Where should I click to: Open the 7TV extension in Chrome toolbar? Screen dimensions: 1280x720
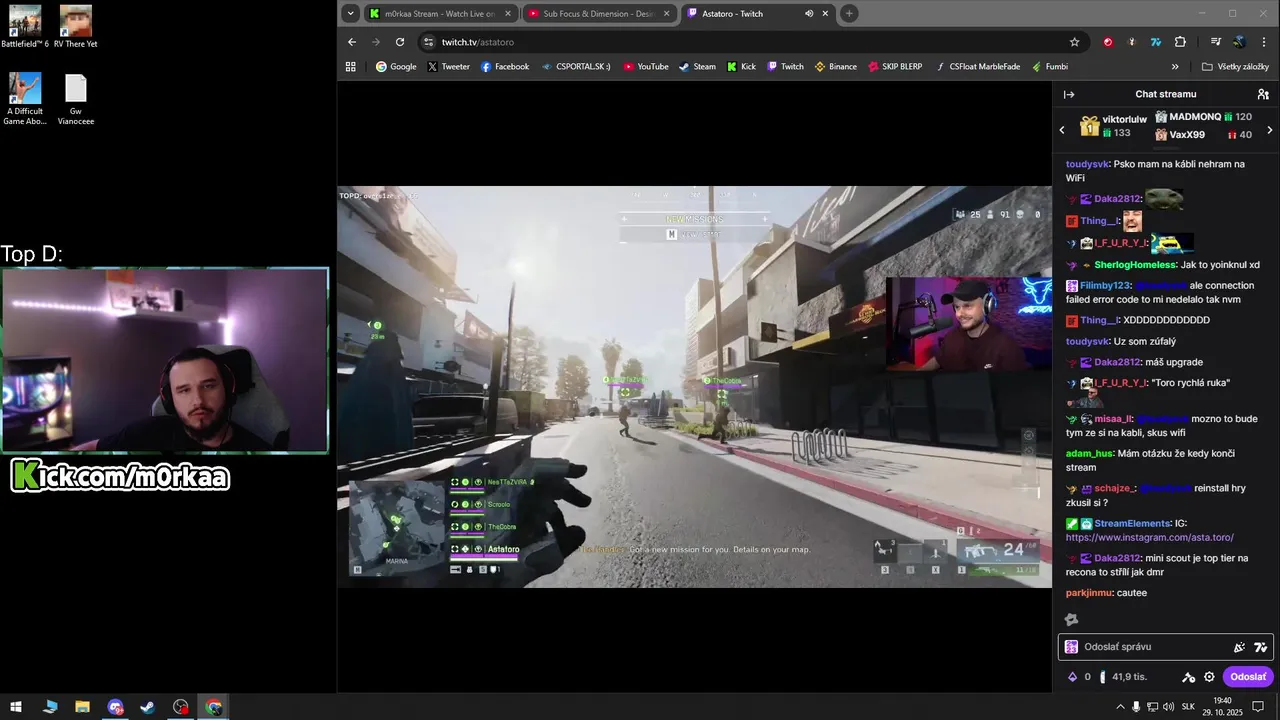[x=1156, y=42]
